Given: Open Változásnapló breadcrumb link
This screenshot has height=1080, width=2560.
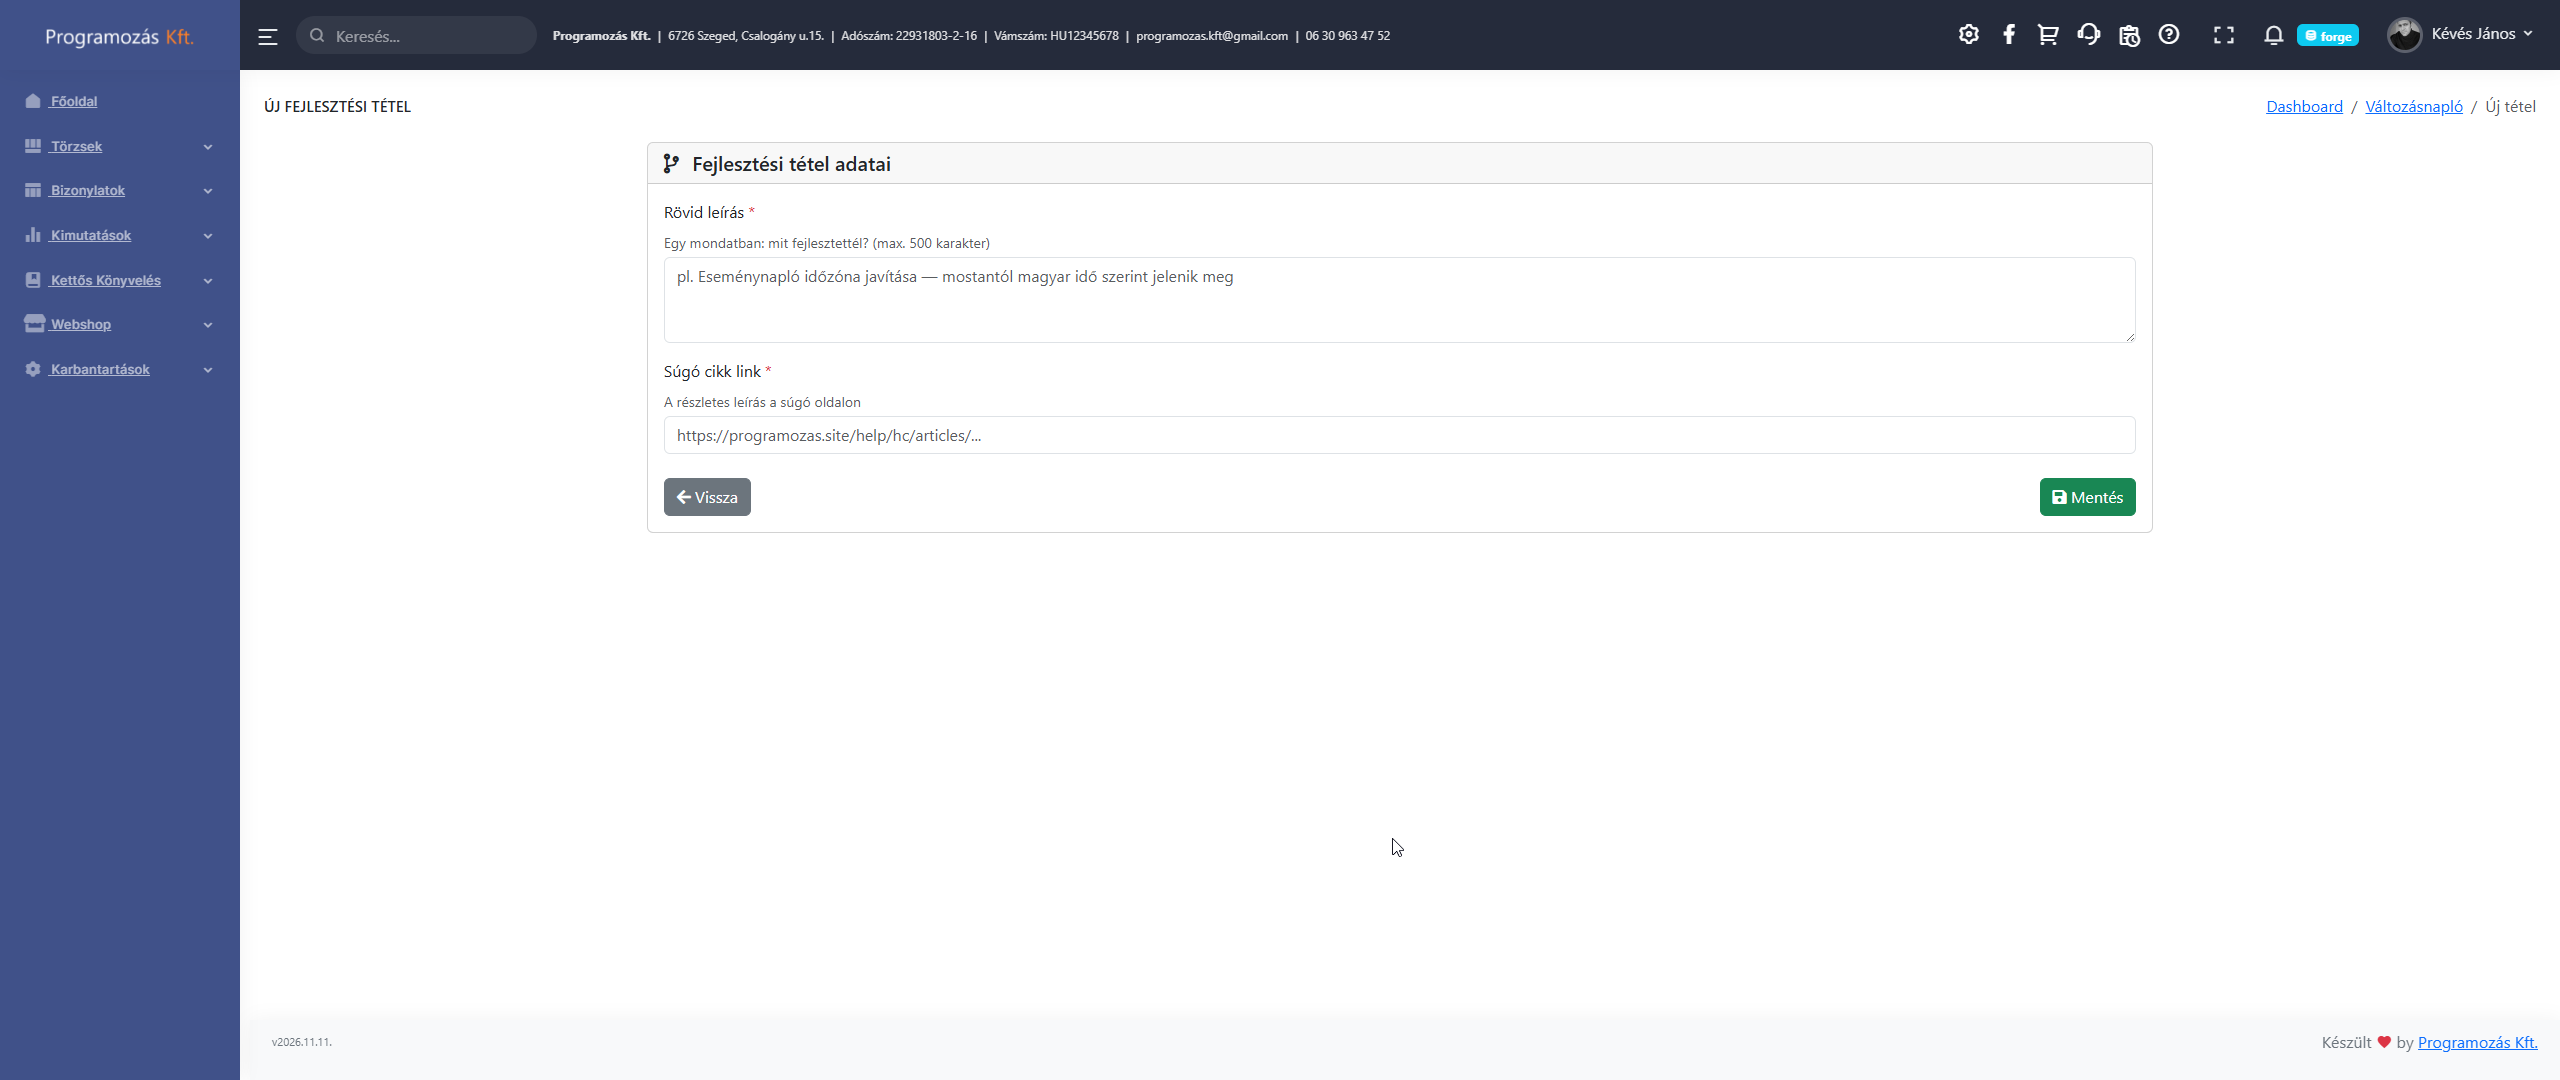Looking at the screenshot, I should pyautogui.click(x=2413, y=106).
